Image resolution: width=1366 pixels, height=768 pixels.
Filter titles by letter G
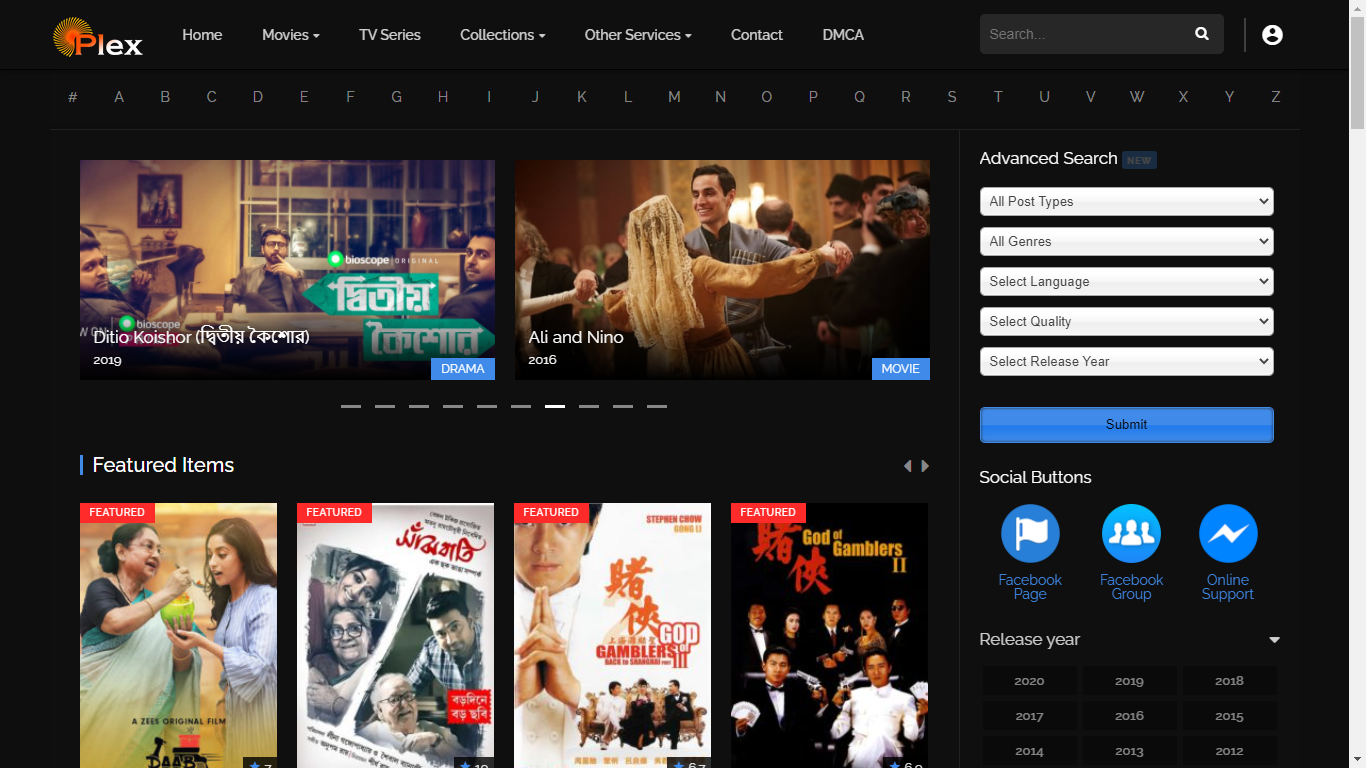(397, 97)
